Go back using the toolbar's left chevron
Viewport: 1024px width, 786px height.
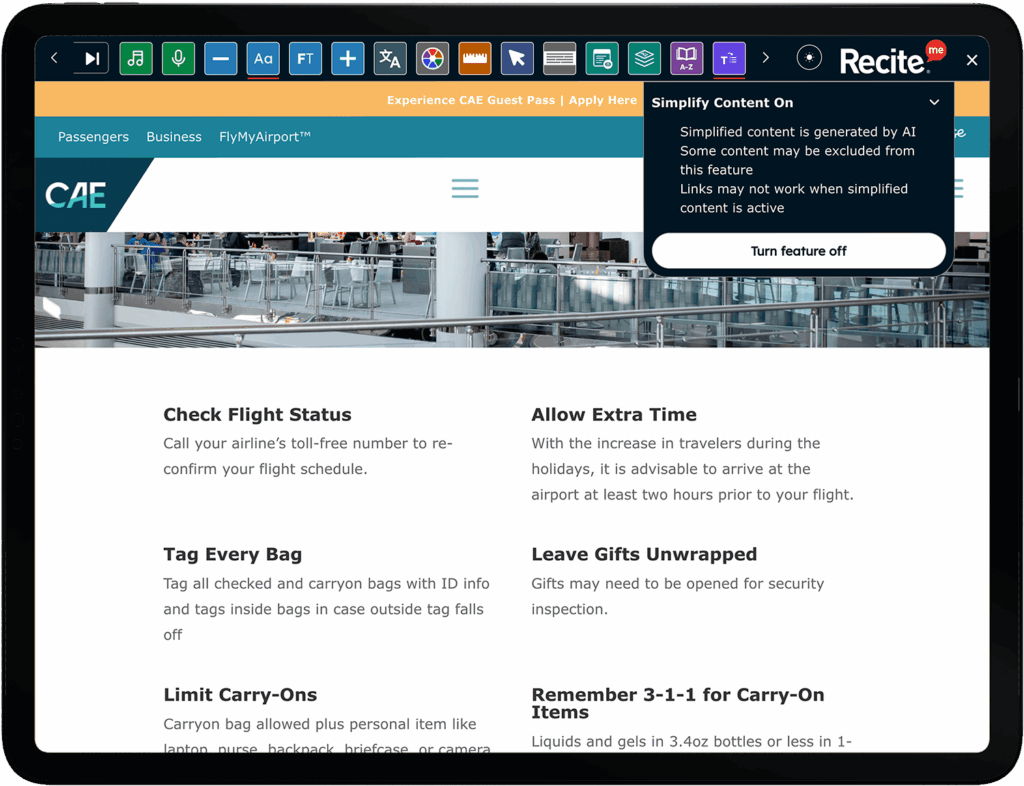[x=54, y=58]
